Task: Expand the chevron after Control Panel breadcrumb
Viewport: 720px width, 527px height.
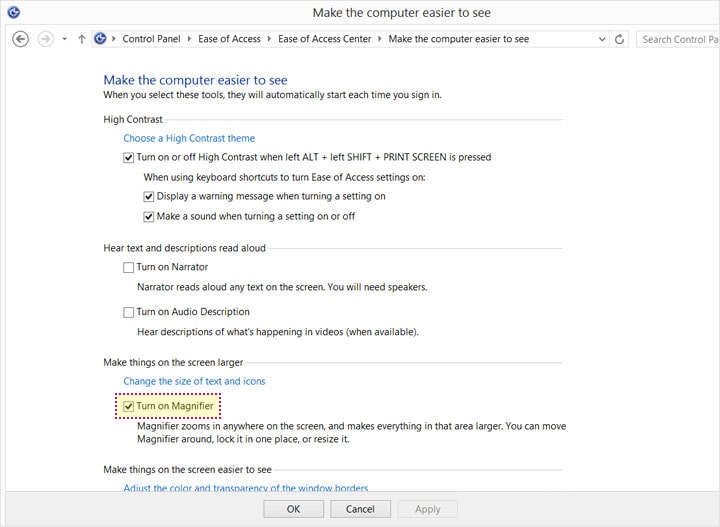Action: point(189,39)
